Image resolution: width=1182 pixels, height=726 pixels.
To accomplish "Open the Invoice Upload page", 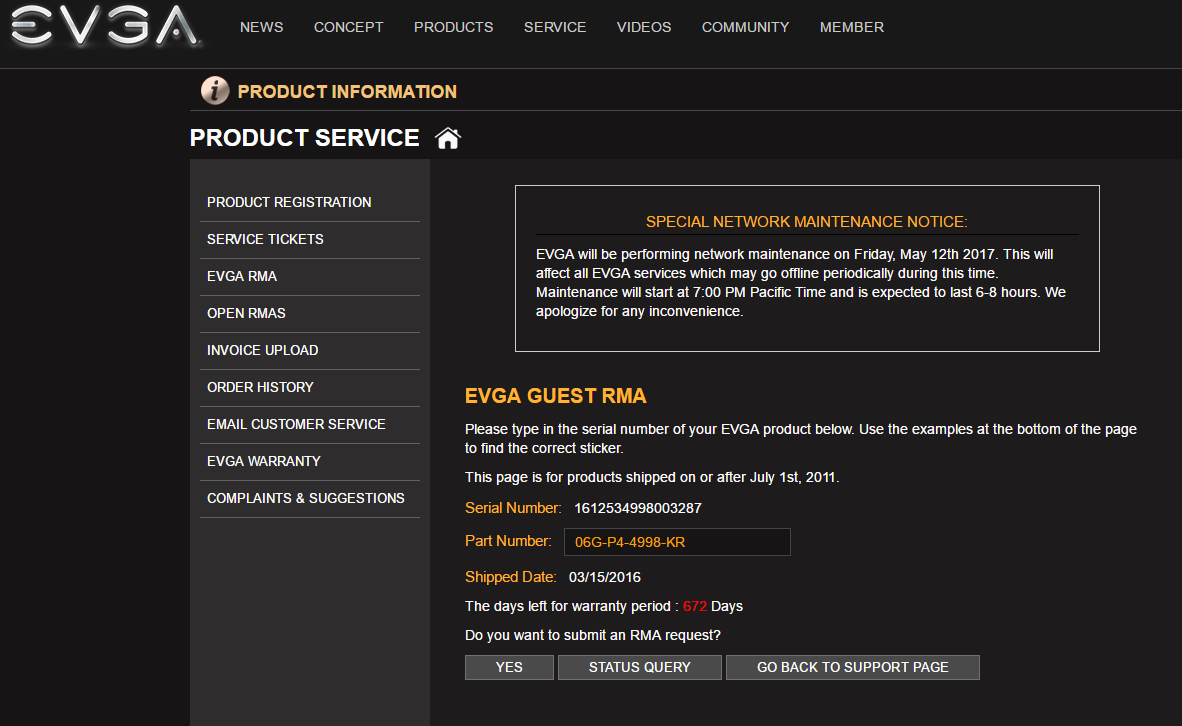I will click(x=262, y=350).
